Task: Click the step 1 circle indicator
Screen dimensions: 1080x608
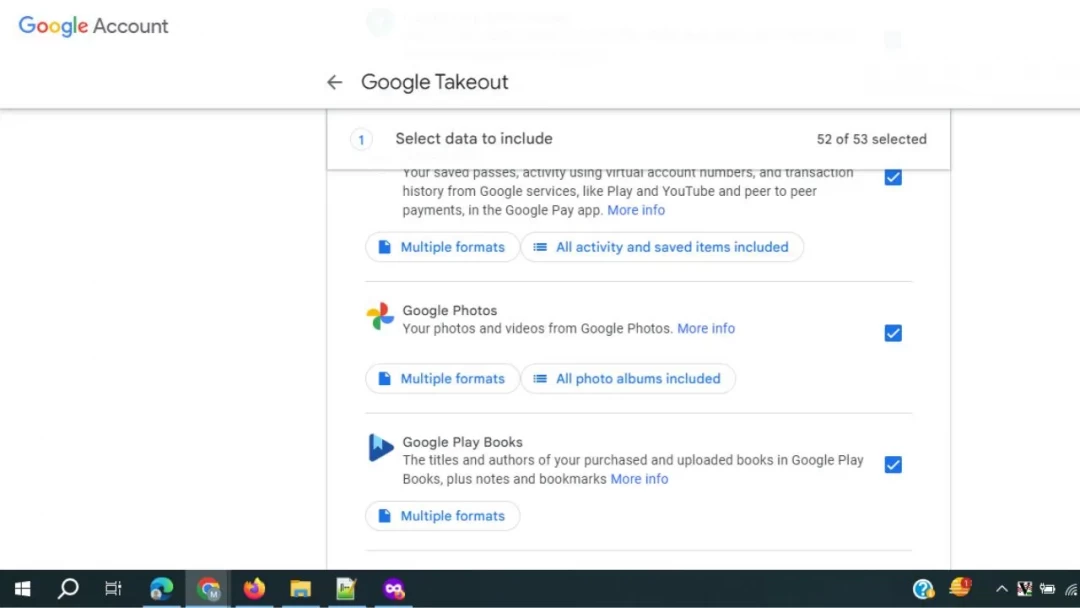Action: pos(361,139)
